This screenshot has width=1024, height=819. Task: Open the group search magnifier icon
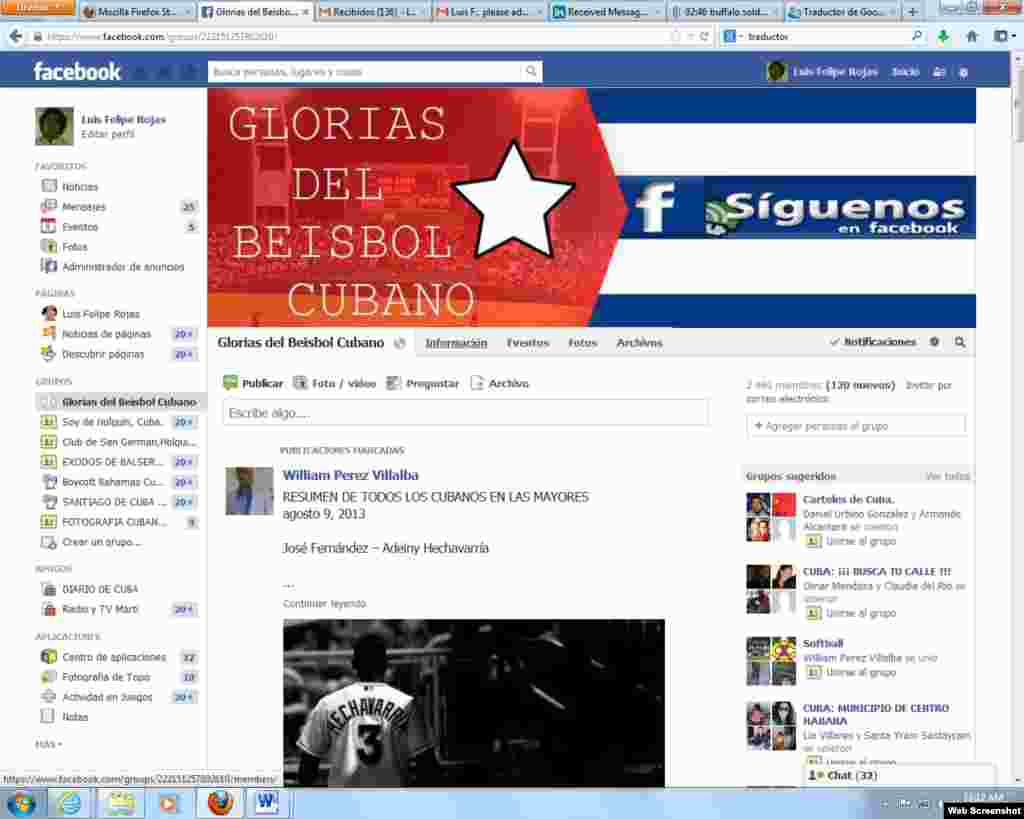click(959, 341)
